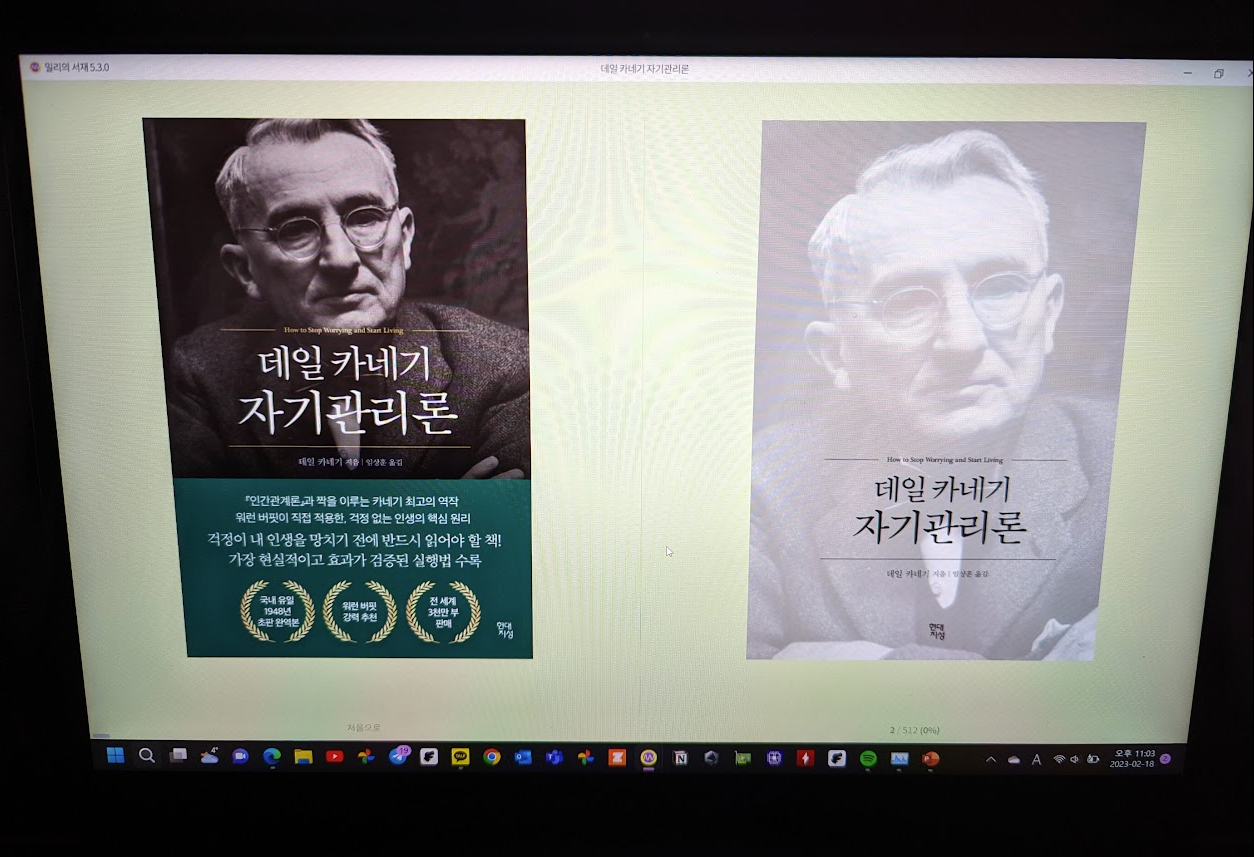Launch Microsoft Edge from taskbar
This screenshot has width=1254, height=857.
271,757
